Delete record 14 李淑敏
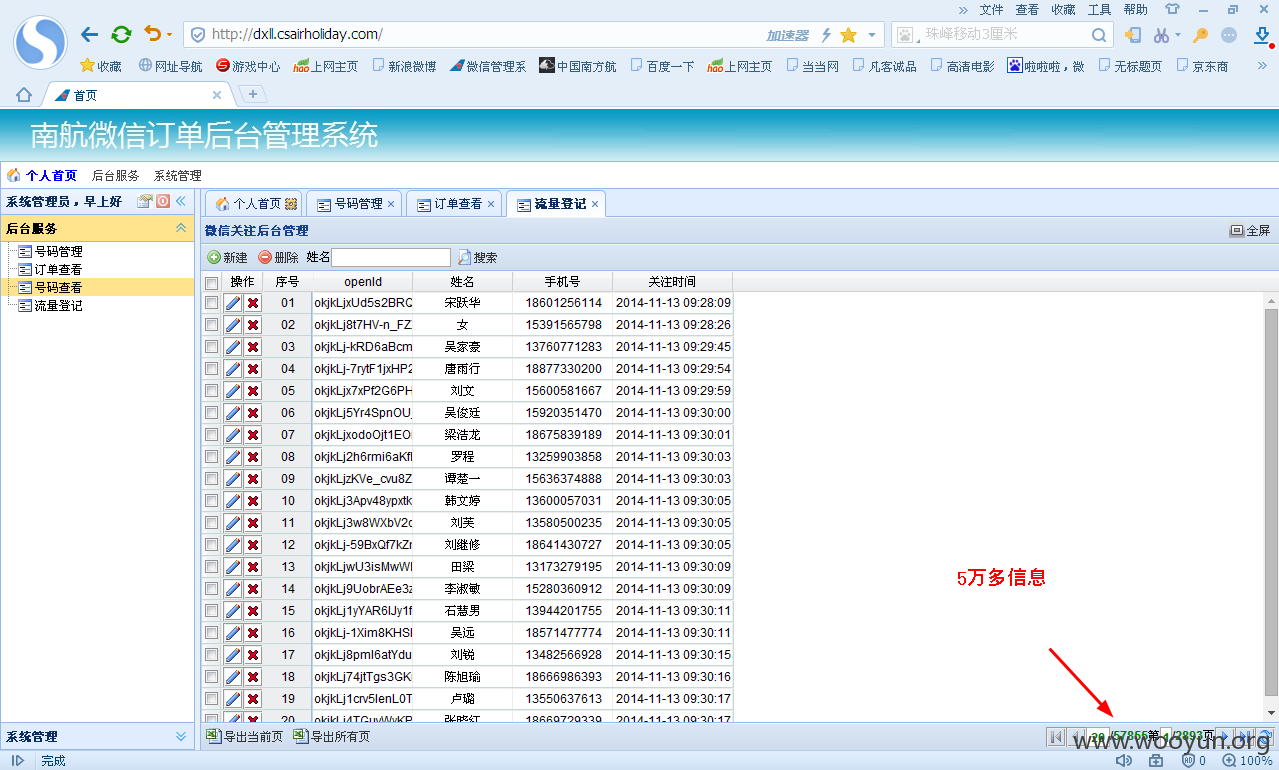Screen dimensions: 1279x770 [253, 588]
